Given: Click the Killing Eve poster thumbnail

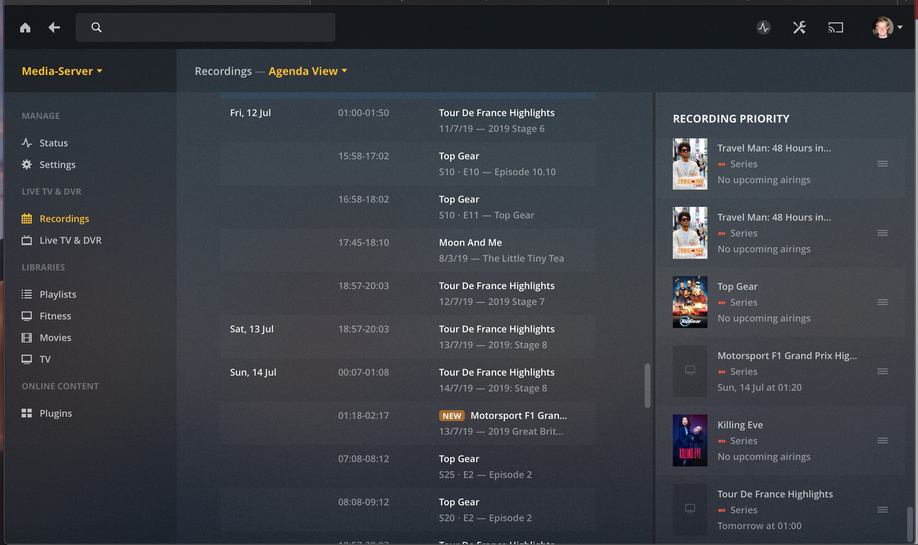Looking at the screenshot, I should pyautogui.click(x=690, y=440).
